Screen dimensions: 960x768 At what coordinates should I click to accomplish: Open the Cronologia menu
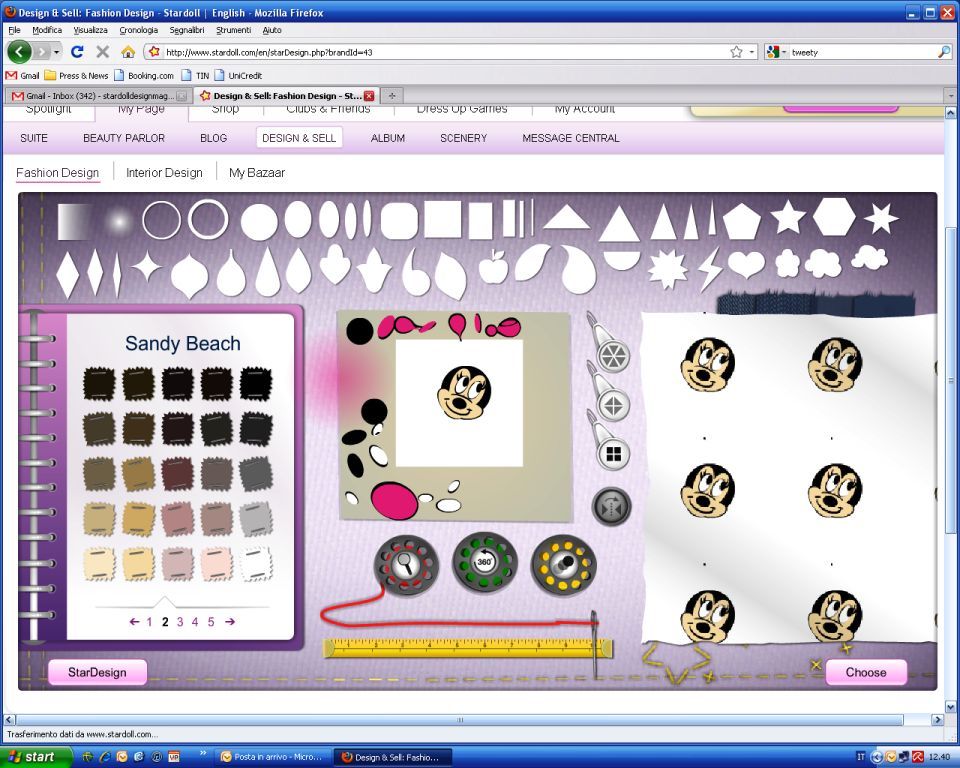point(138,29)
